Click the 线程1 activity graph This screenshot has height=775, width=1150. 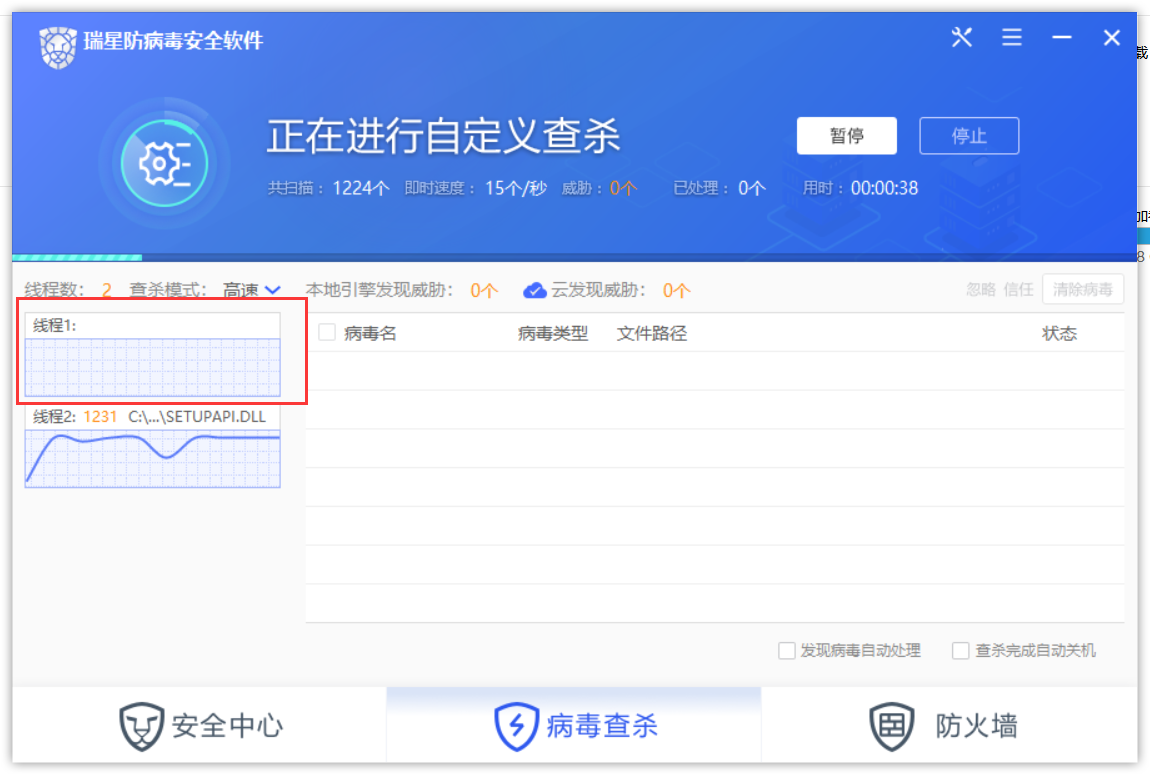[x=153, y=367]
